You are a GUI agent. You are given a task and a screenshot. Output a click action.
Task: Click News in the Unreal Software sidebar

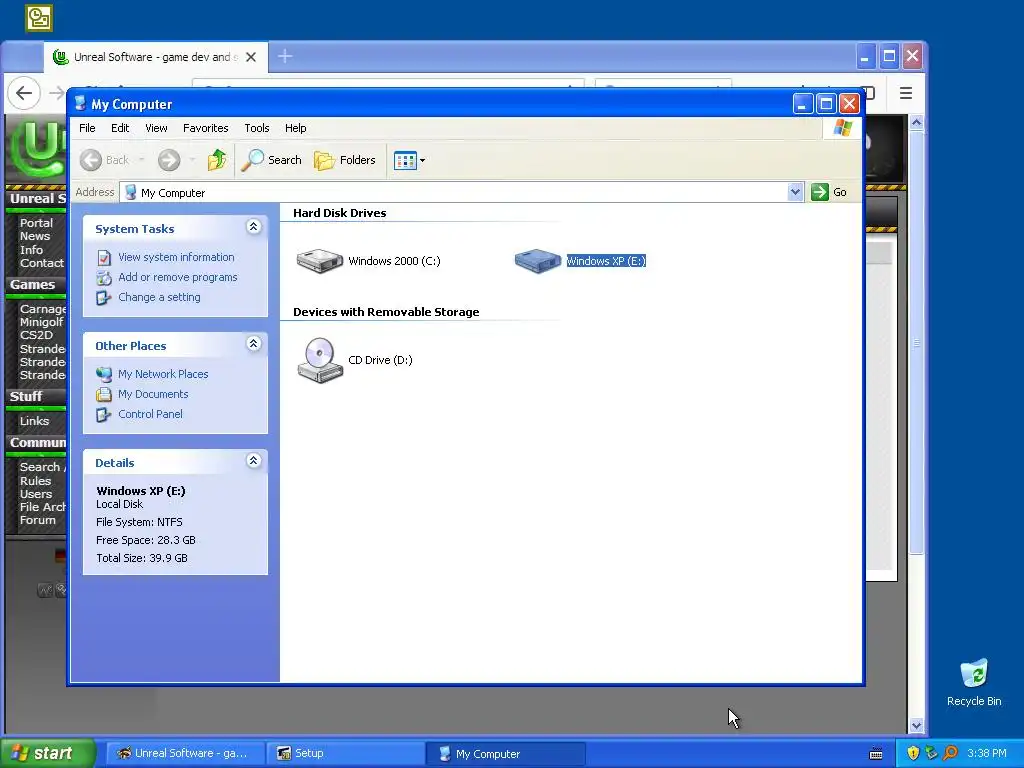tap(35, 236)
